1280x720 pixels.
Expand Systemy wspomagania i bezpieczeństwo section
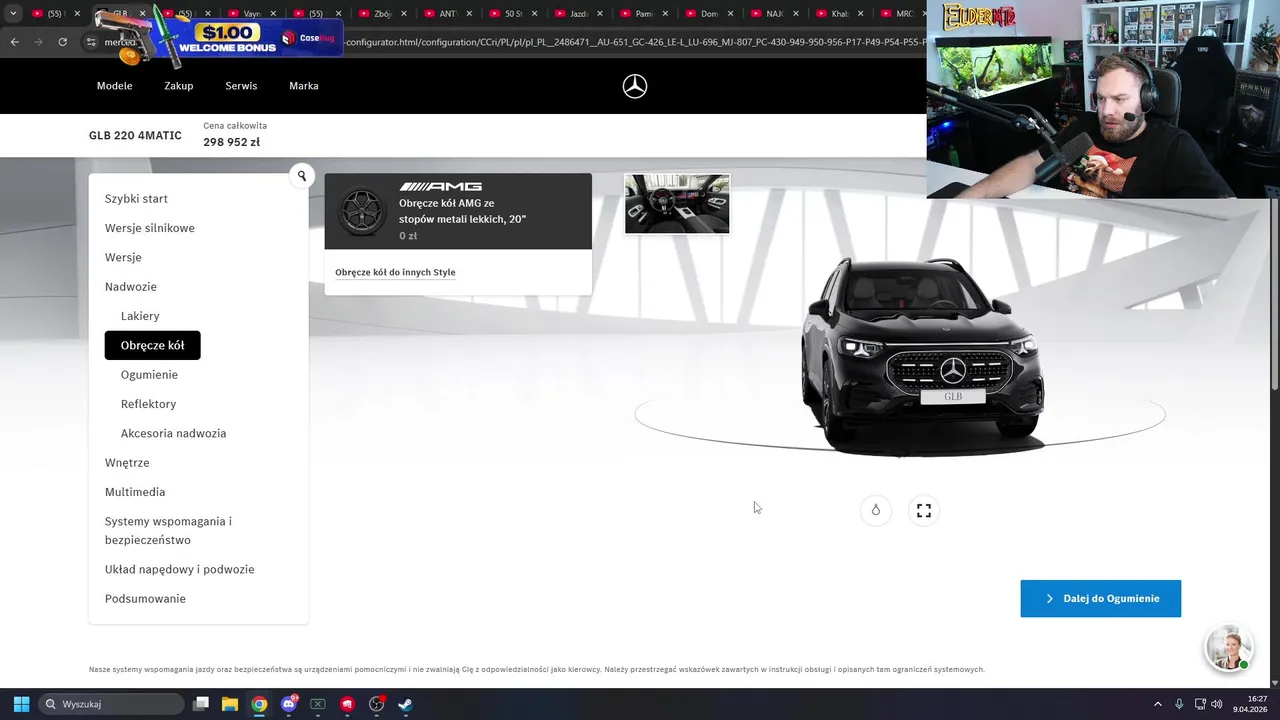[x=168, y=531]
